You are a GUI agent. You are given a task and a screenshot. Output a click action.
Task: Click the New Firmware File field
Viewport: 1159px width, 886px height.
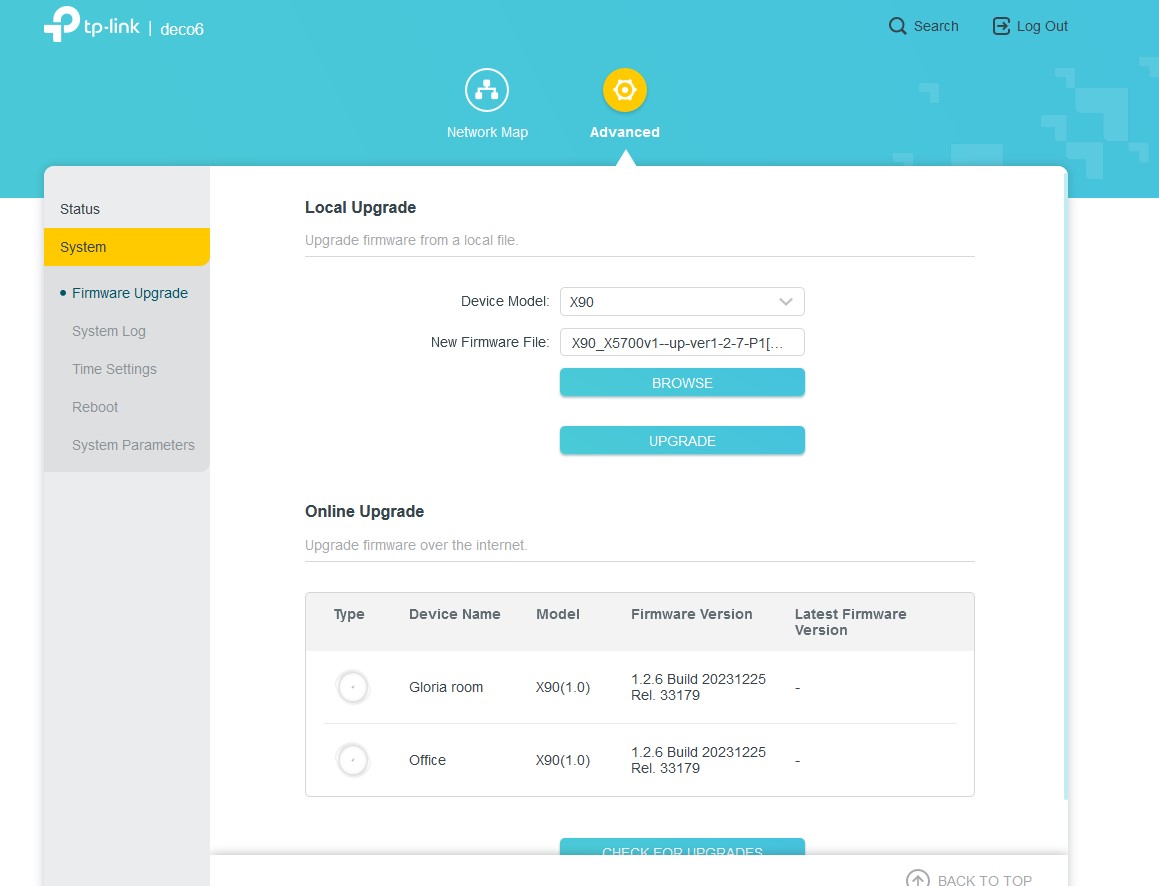[x=682, y=343]
